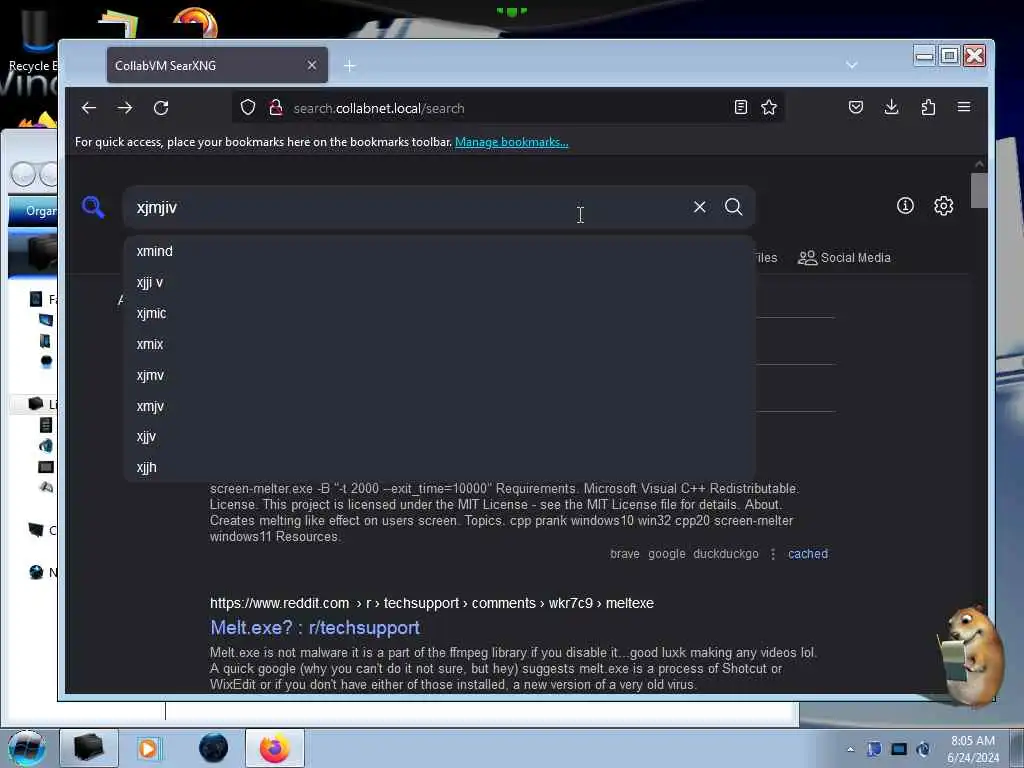1024x768 pixels.
Task: Click the Windows Start orb
Action: (x=26, y=748)
